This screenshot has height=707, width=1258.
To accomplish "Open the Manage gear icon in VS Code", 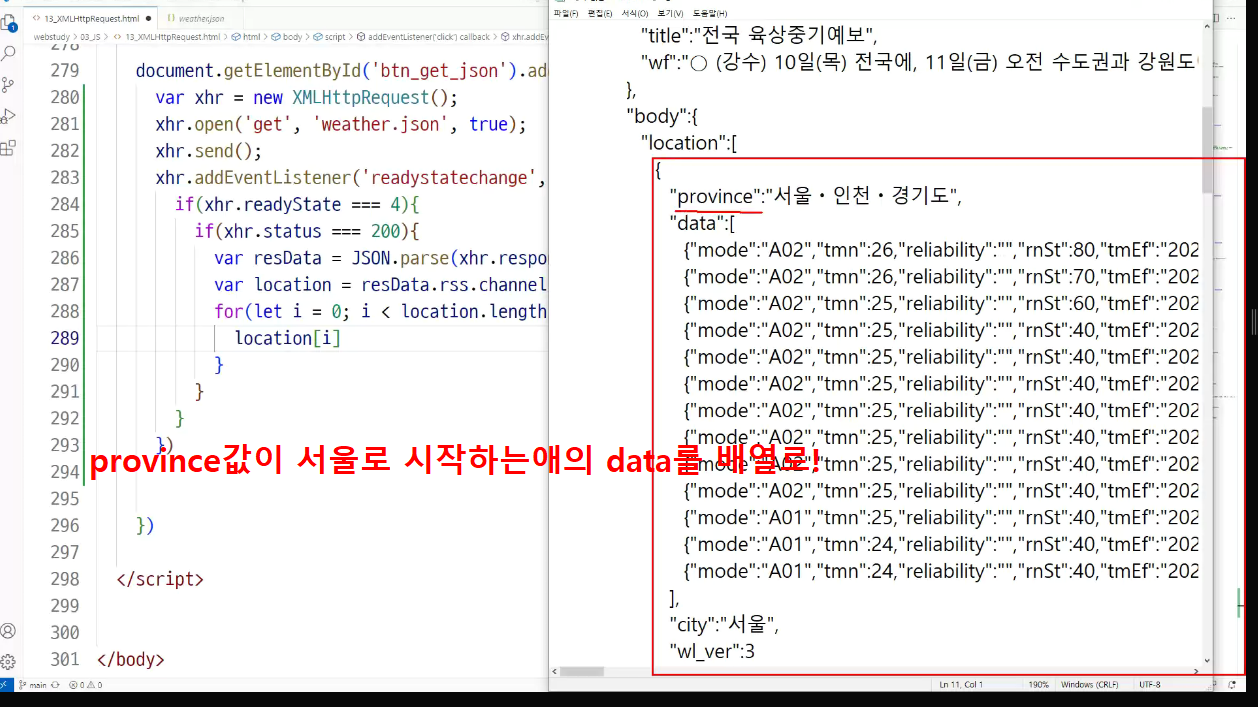I will point(8,662).
